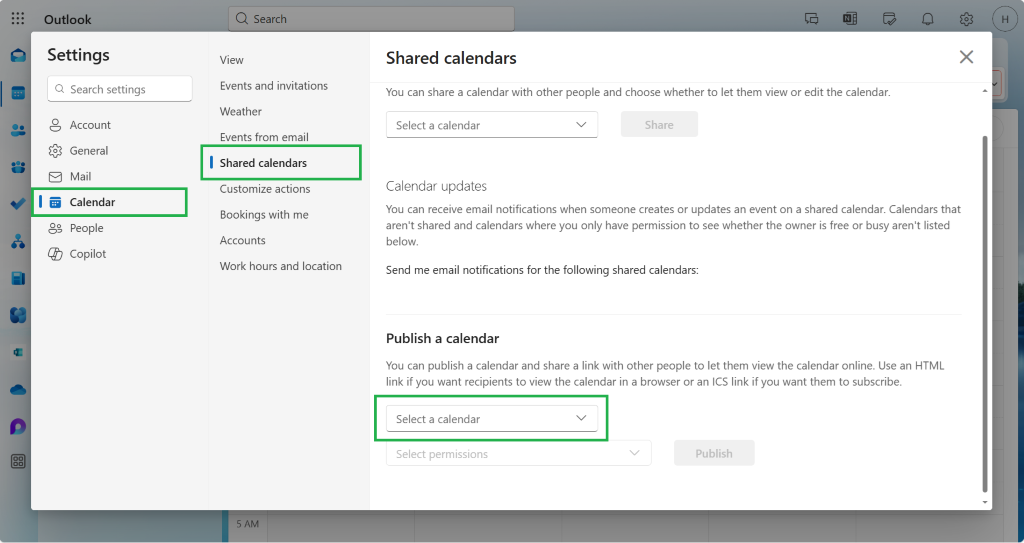Open the People app in left rail

tap(18, 131)
